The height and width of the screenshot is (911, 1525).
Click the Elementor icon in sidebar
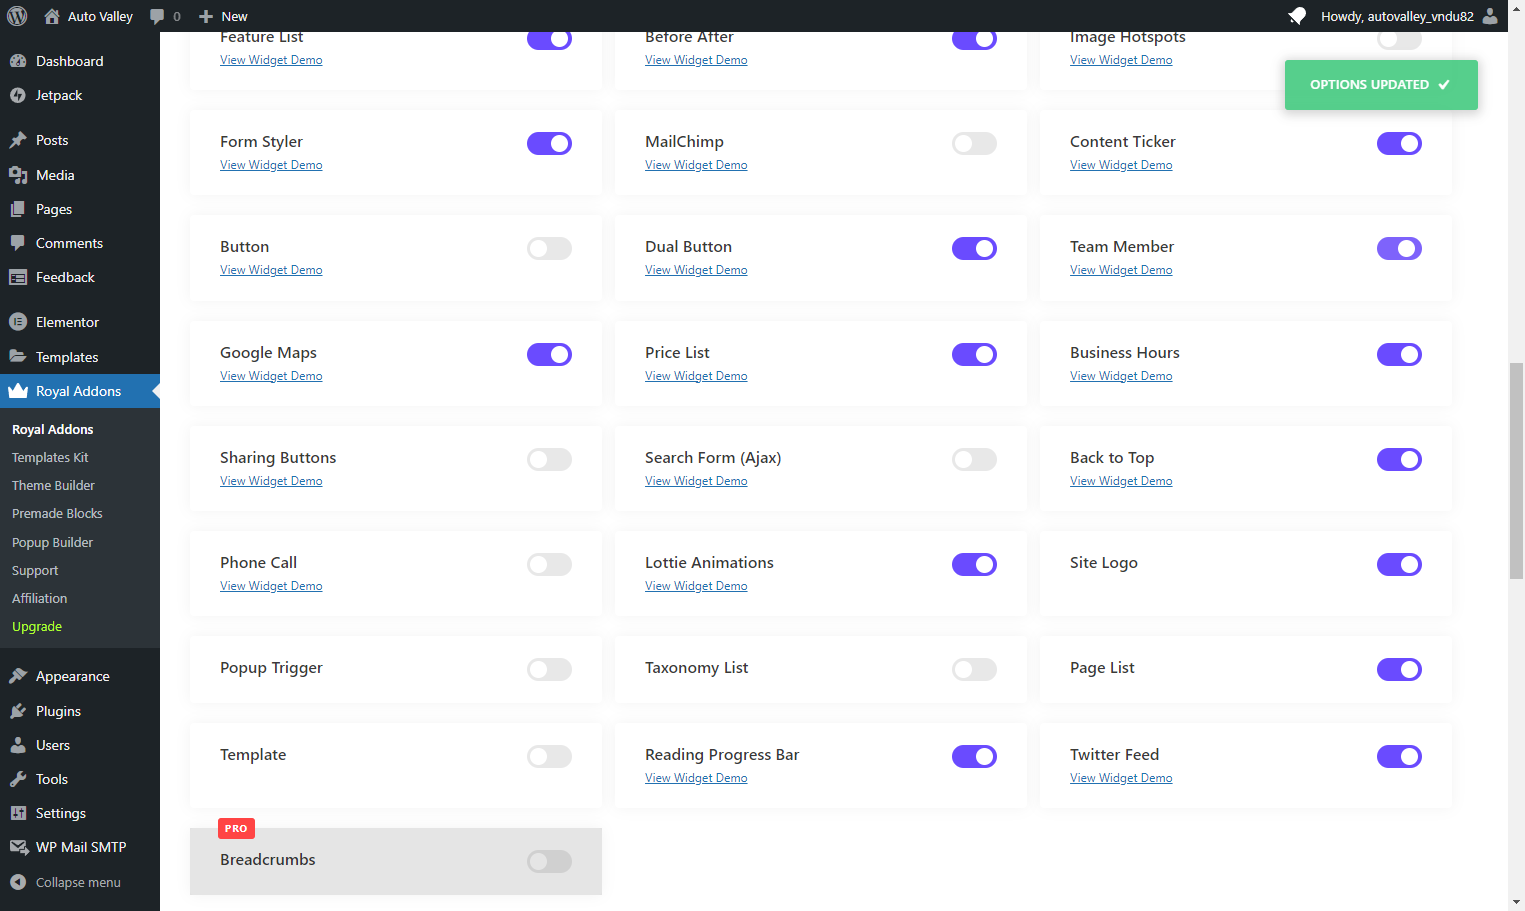tap(18, 322)
